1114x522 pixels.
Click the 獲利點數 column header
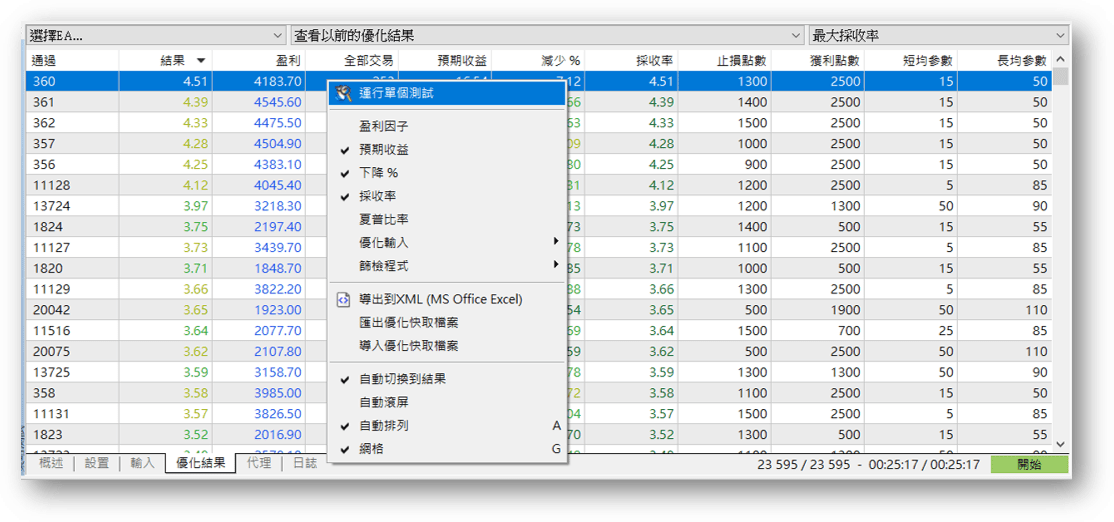tap(818, 60)
